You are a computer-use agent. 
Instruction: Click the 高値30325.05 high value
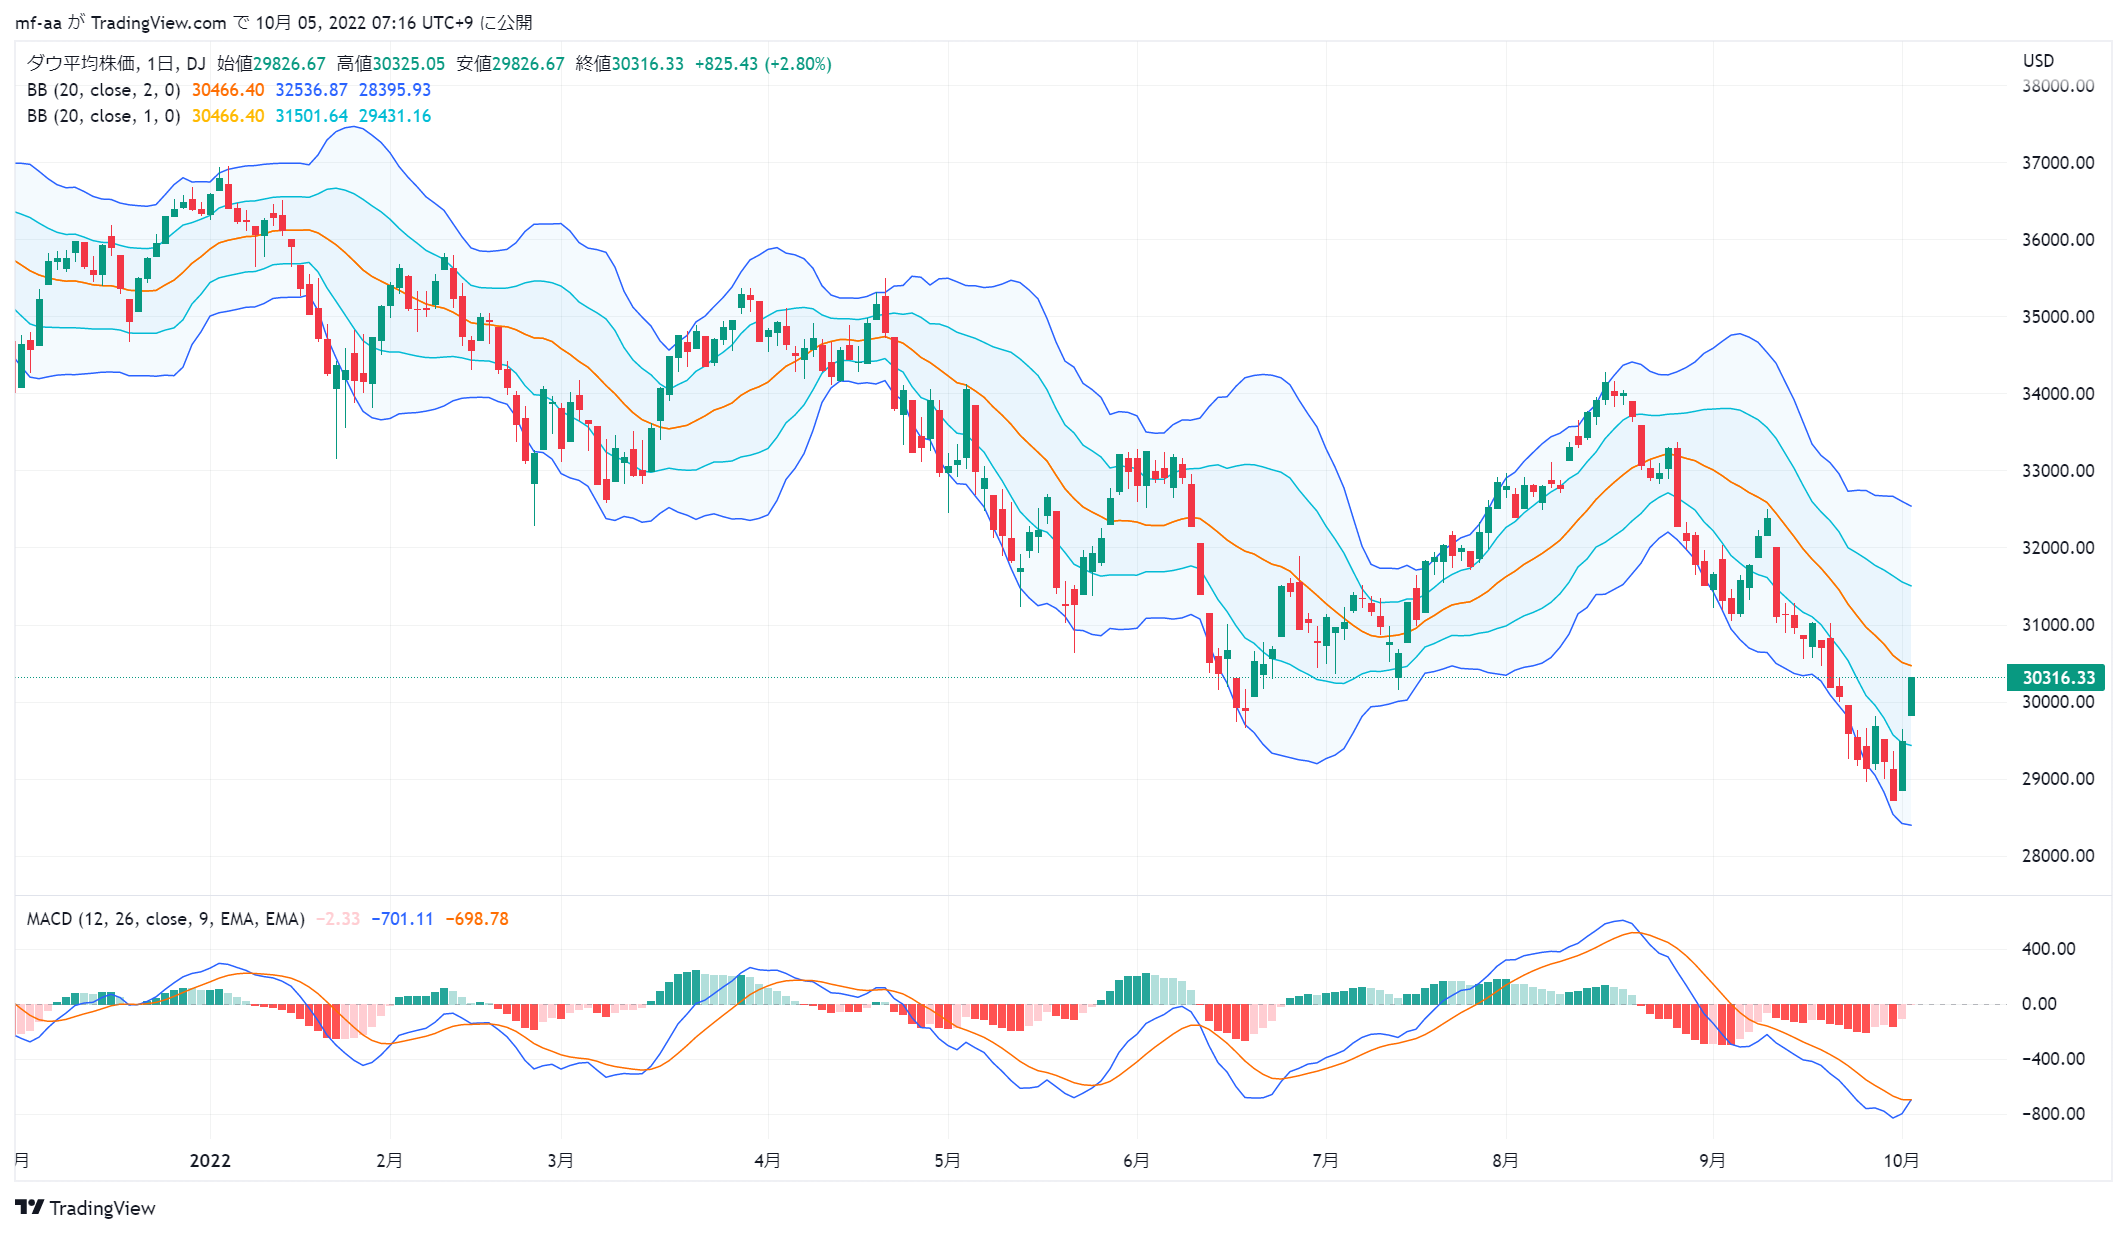(391, 64)
